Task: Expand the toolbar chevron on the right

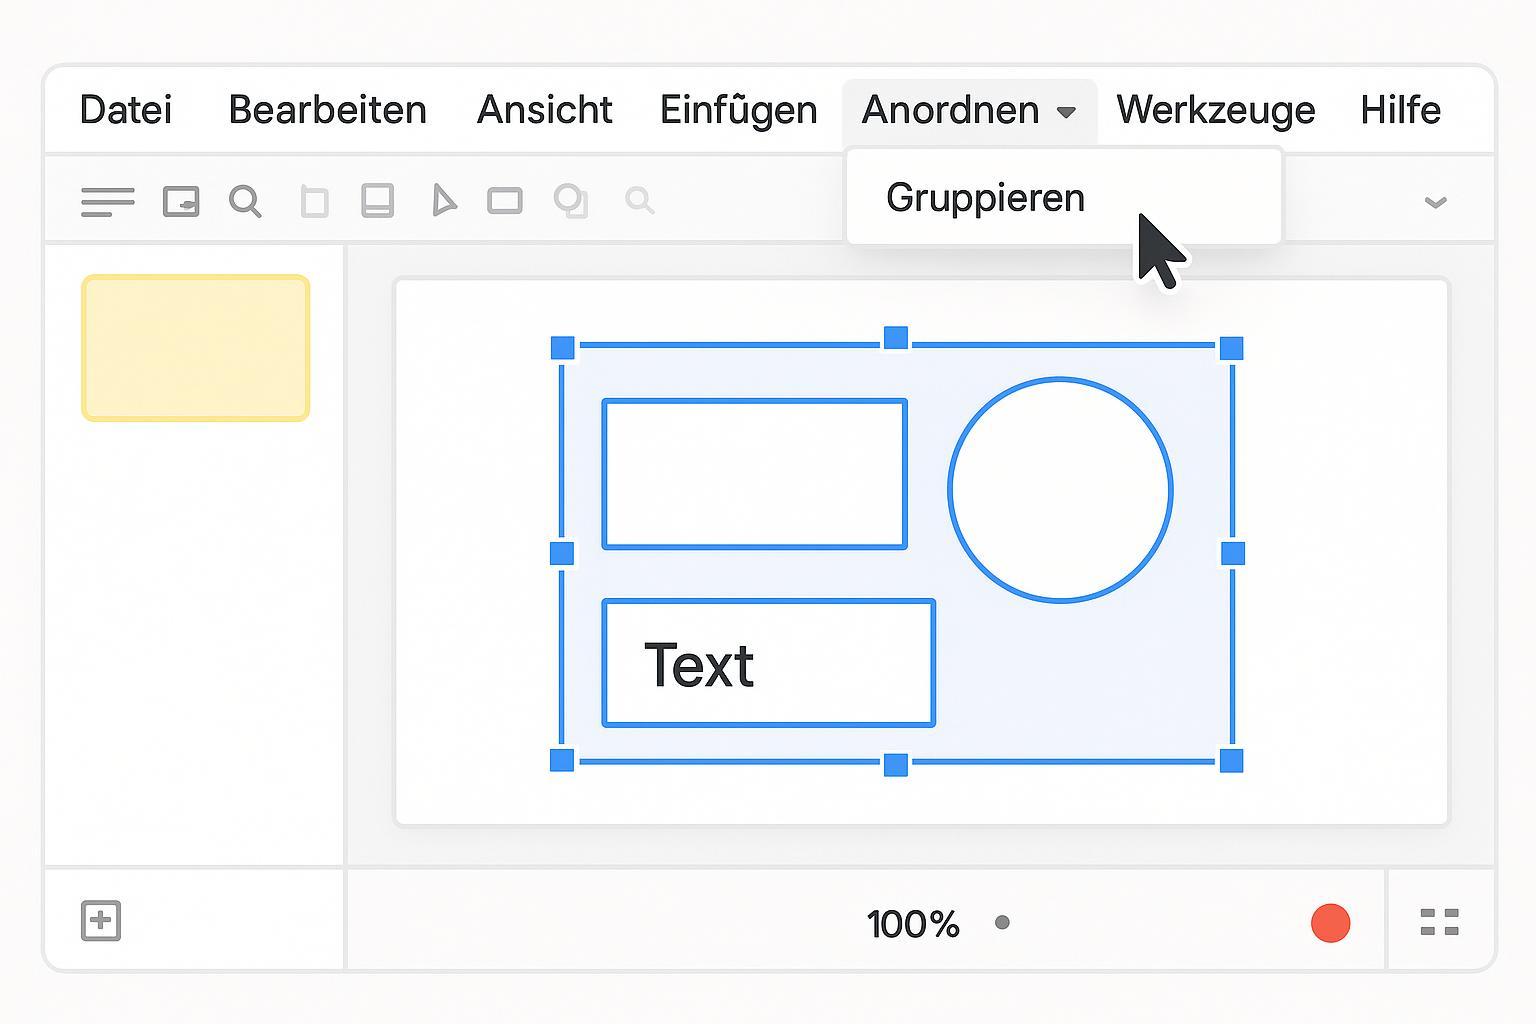Action: click(1435, 203)
